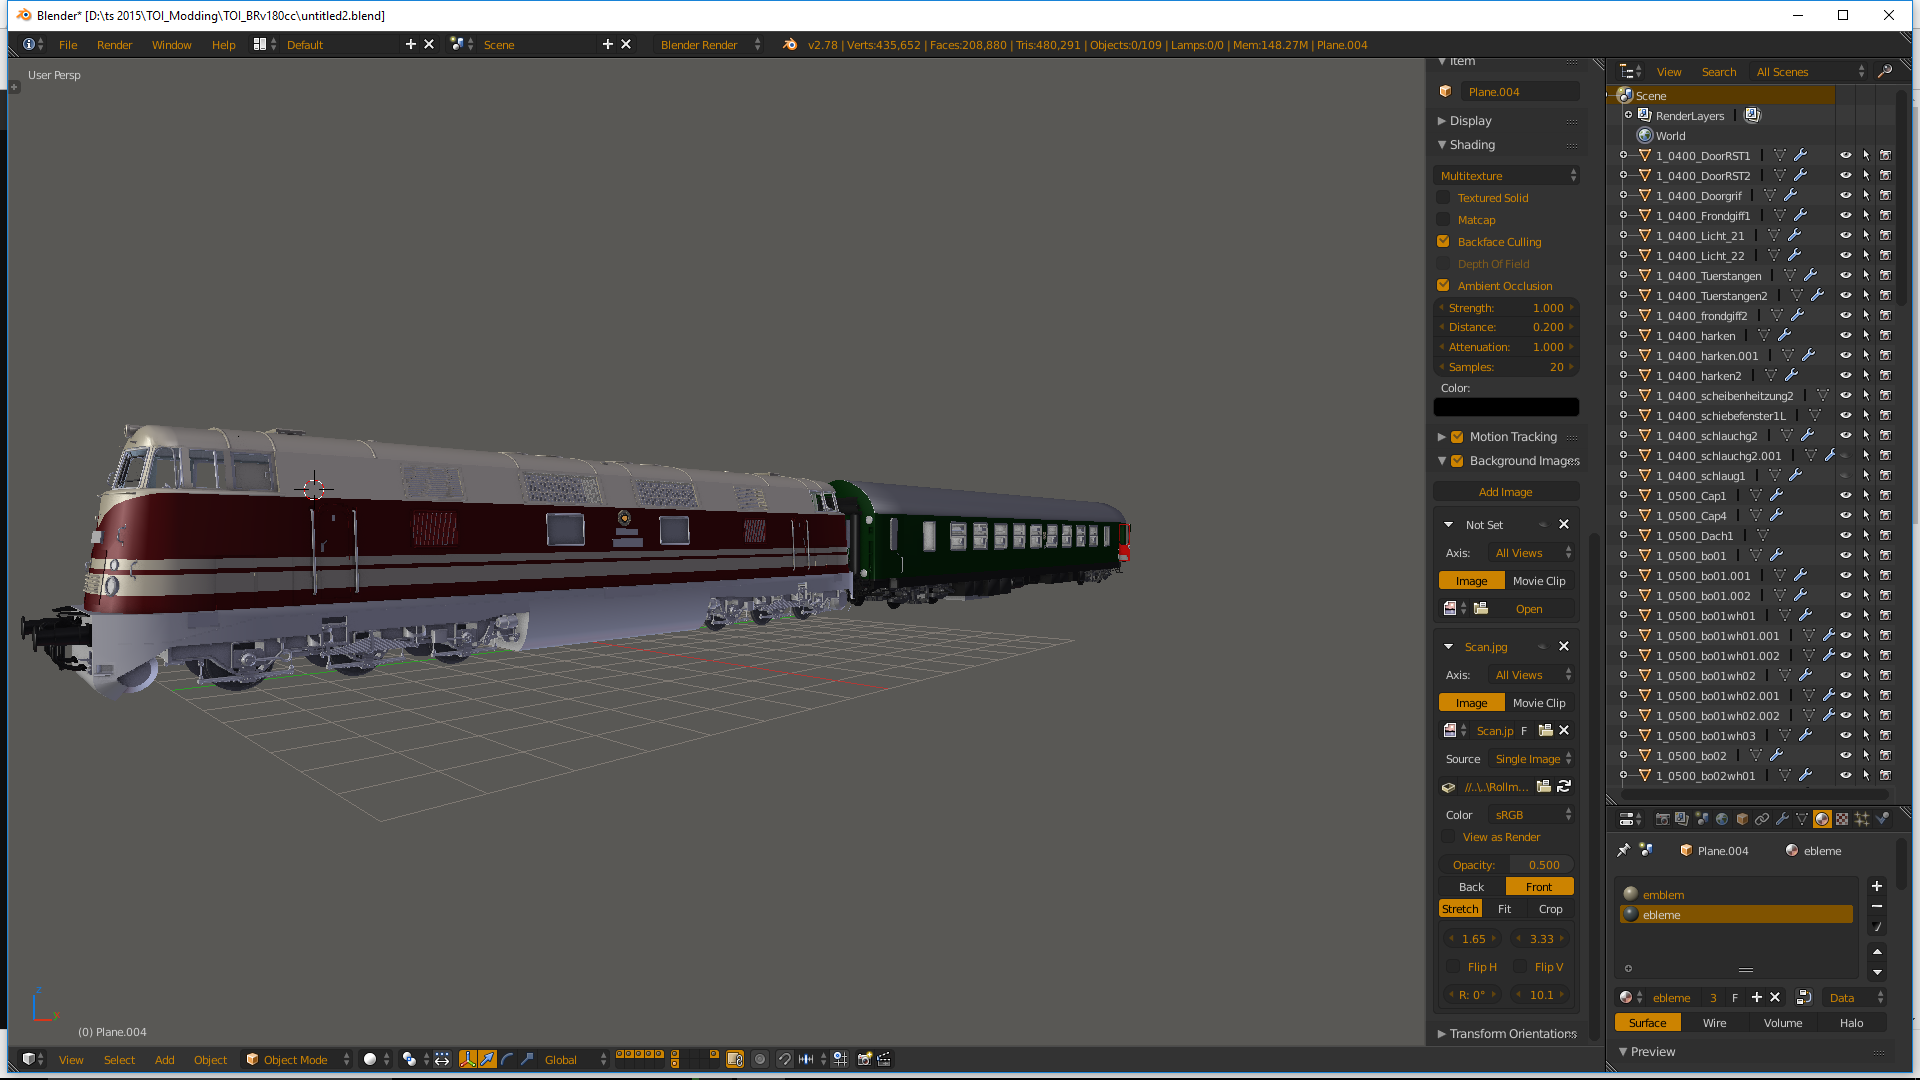
Task: Disable the Ambient Occlusion checkbox
Action: pyautogui.click(x=1443, y=286)
